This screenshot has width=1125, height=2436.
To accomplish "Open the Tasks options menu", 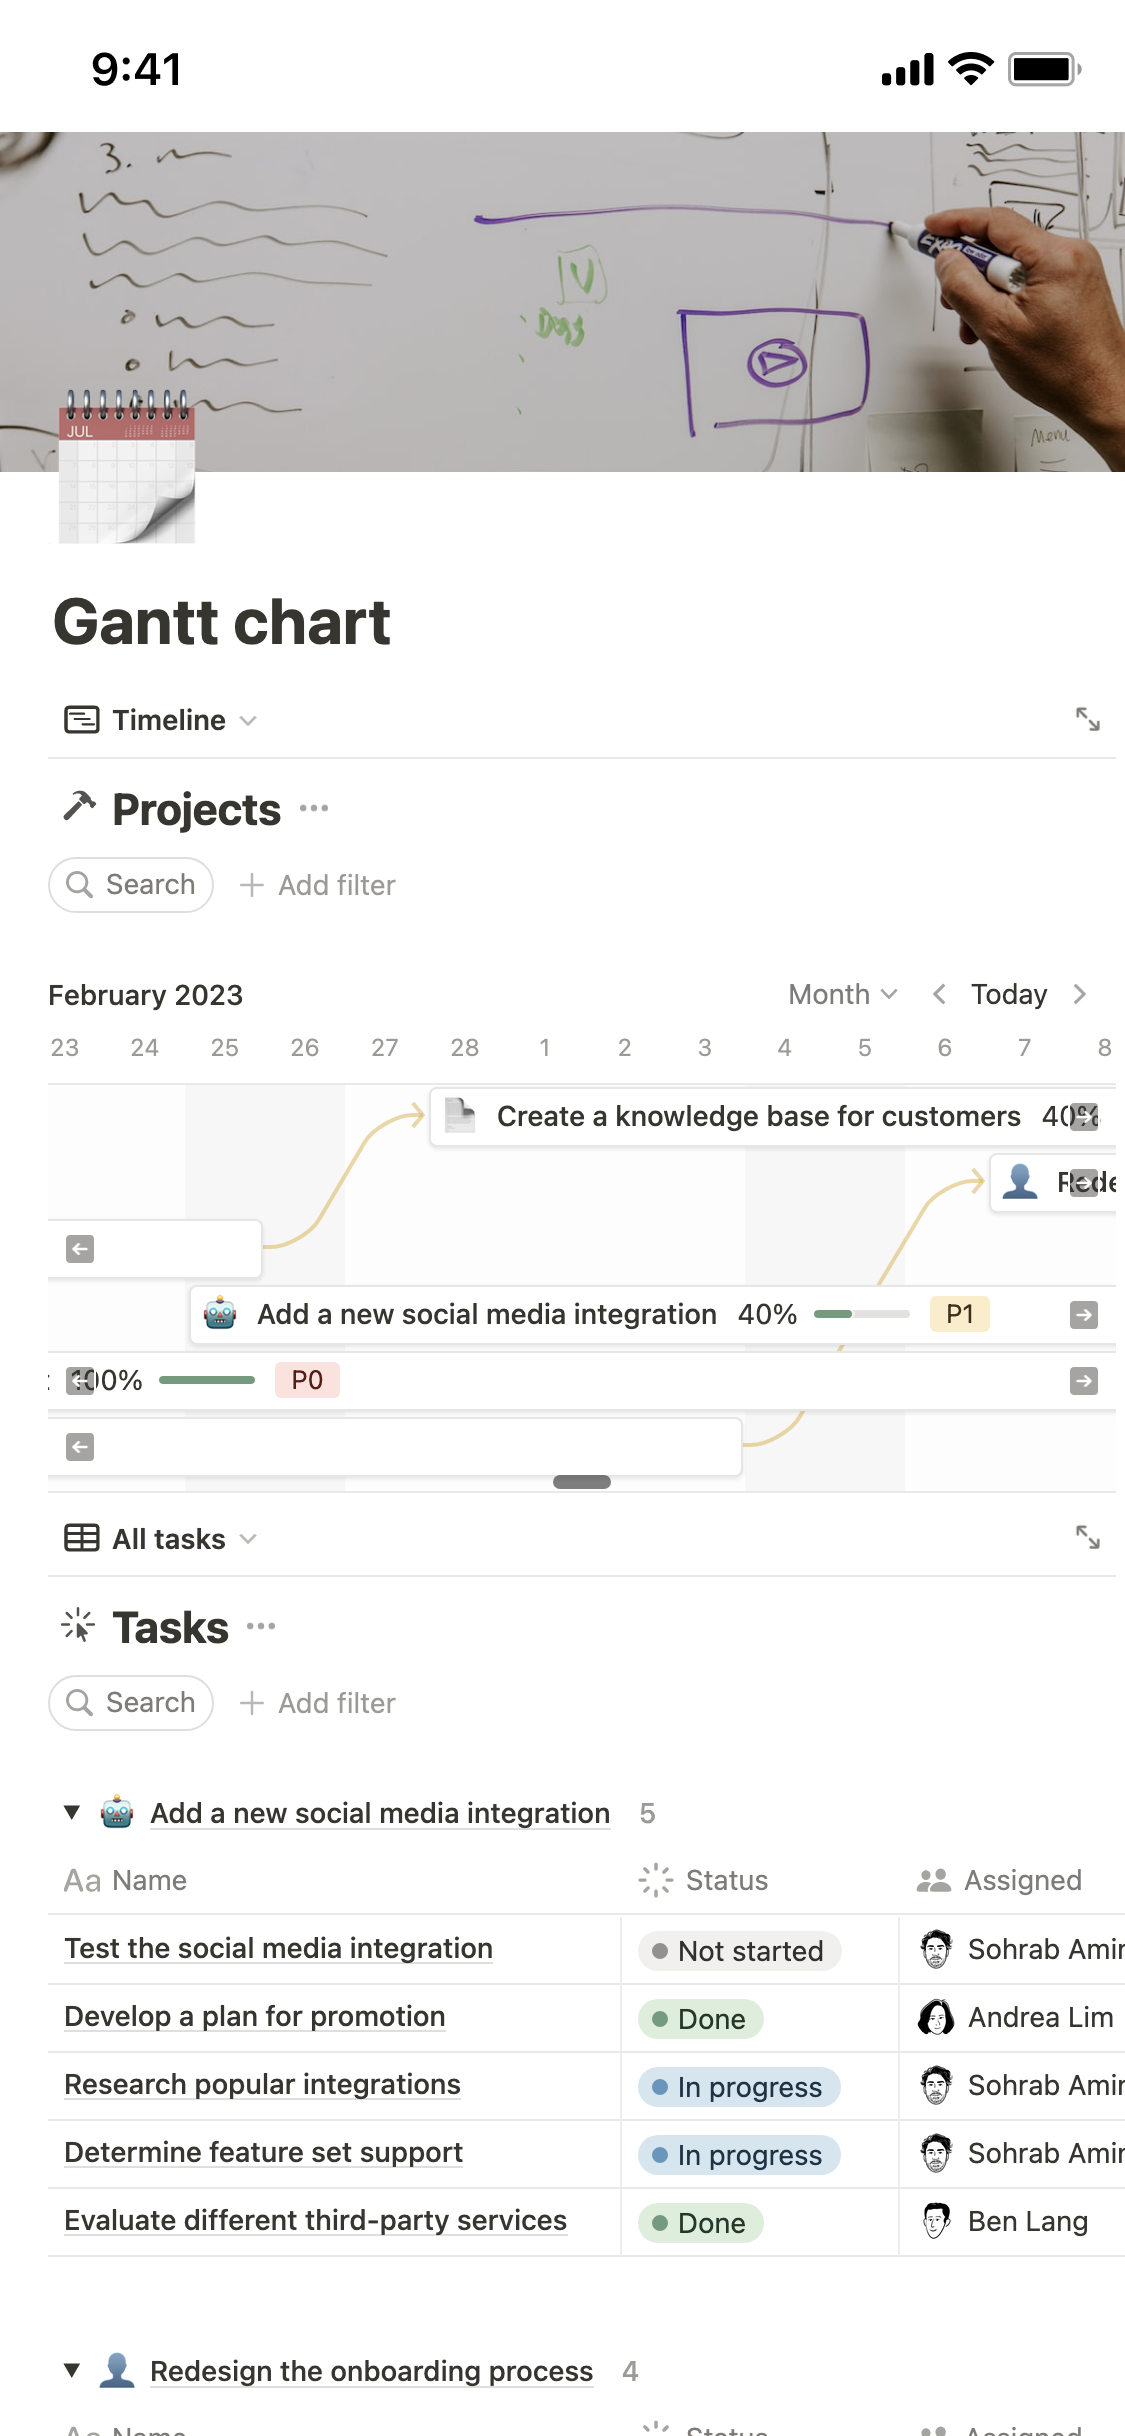I will (x=259, y=1626).
